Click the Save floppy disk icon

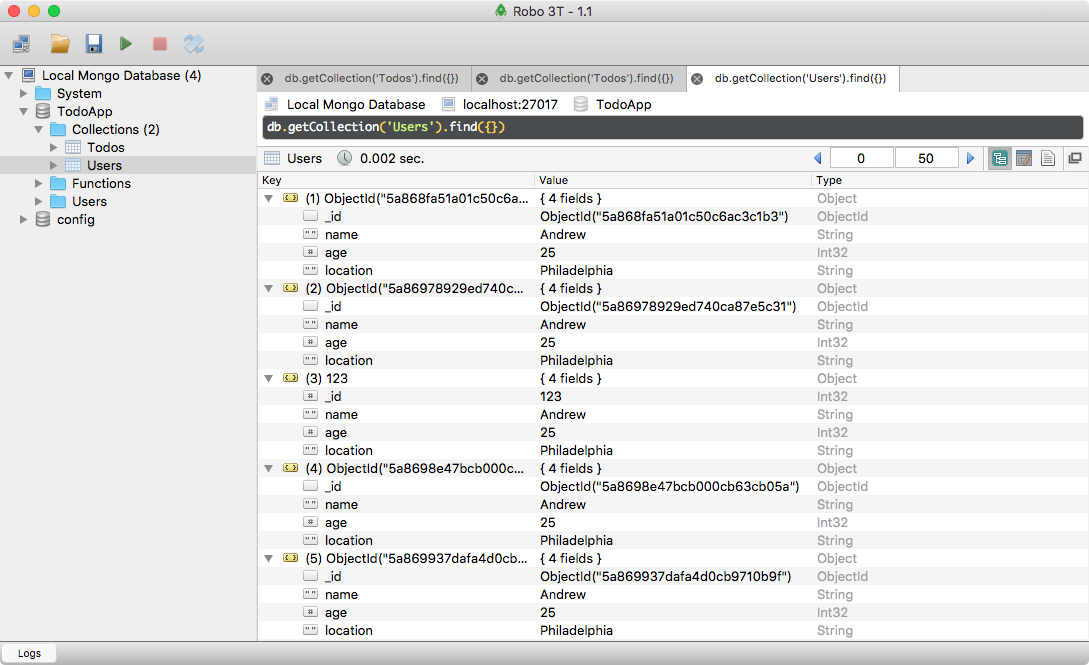click(x=94, y=43)
